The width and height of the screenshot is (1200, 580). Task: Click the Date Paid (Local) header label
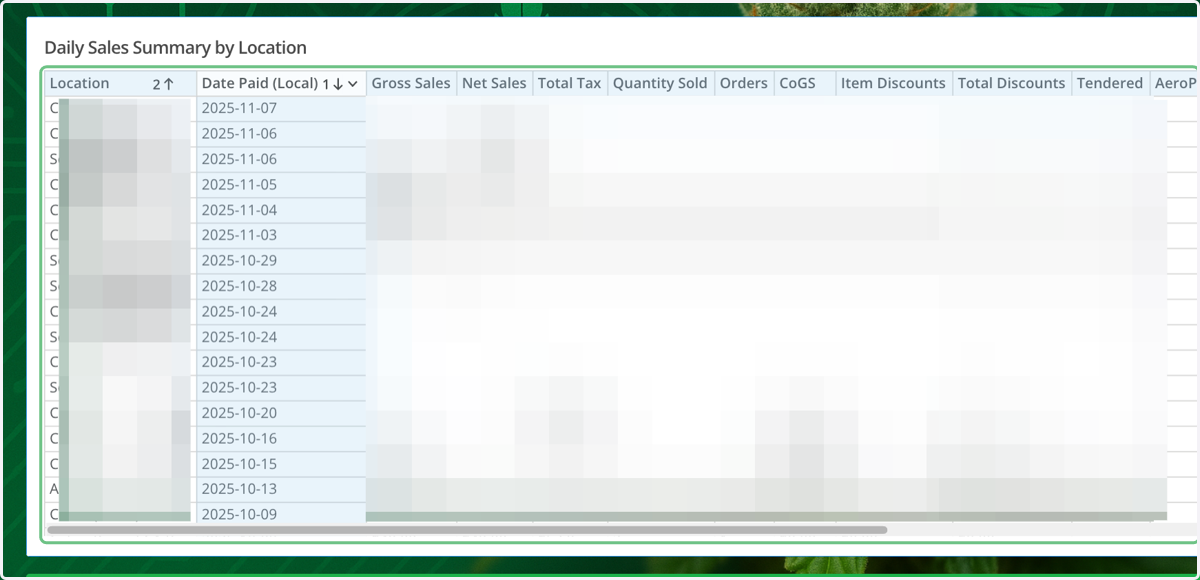[260, 83]
